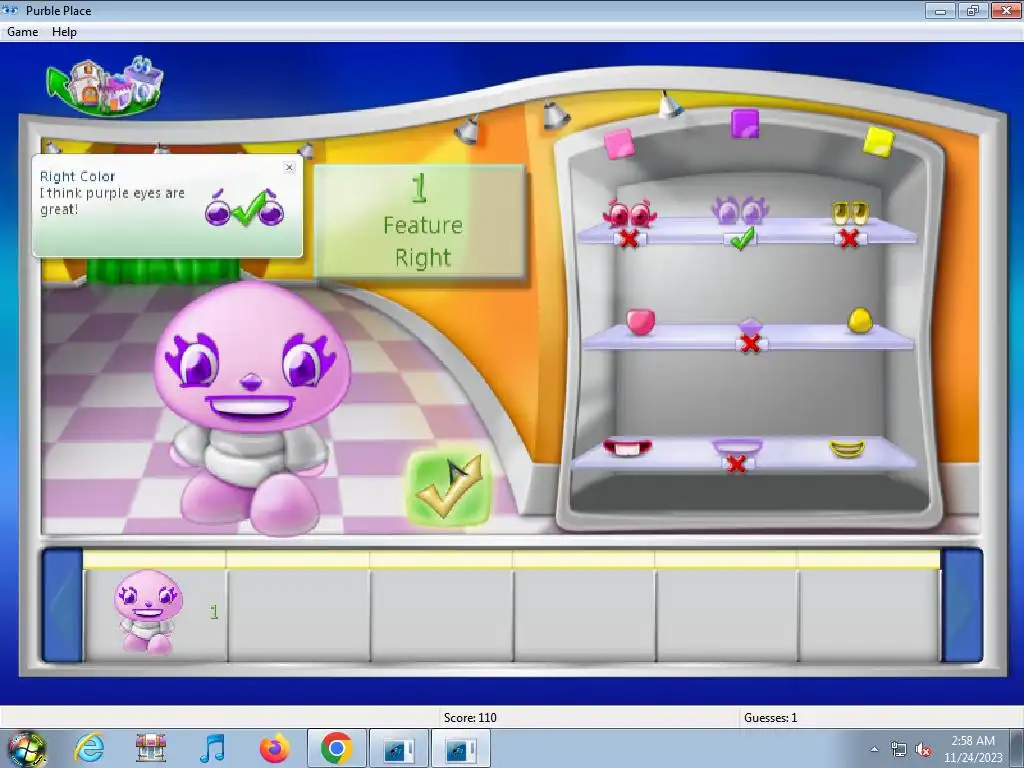The width and height of the screenshot is (1024, 768).
Task: Submit the guess with green checkmark button
Action: 449,488
